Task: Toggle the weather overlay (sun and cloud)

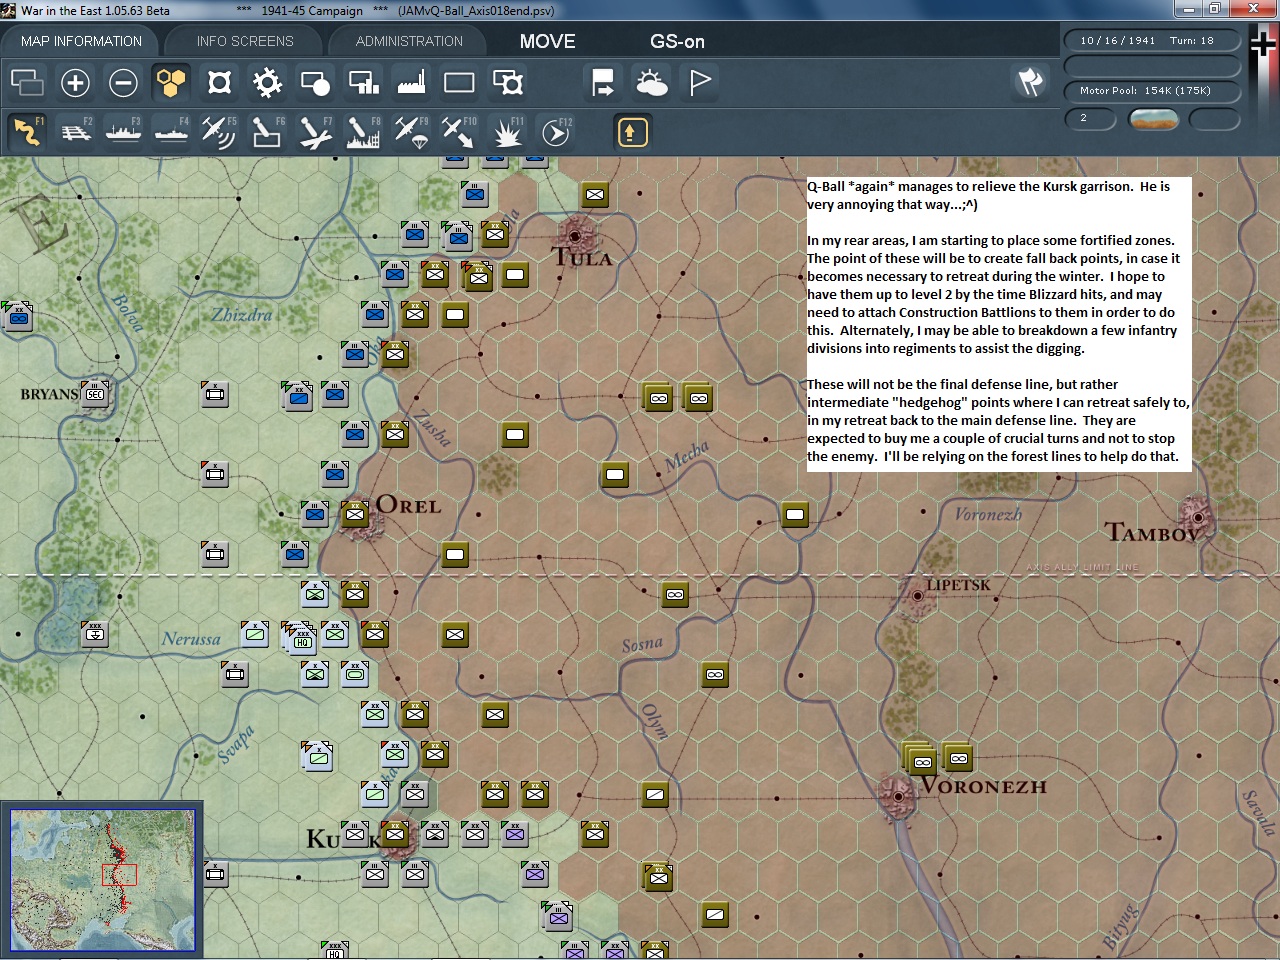Action: click(x=651, y=82)
